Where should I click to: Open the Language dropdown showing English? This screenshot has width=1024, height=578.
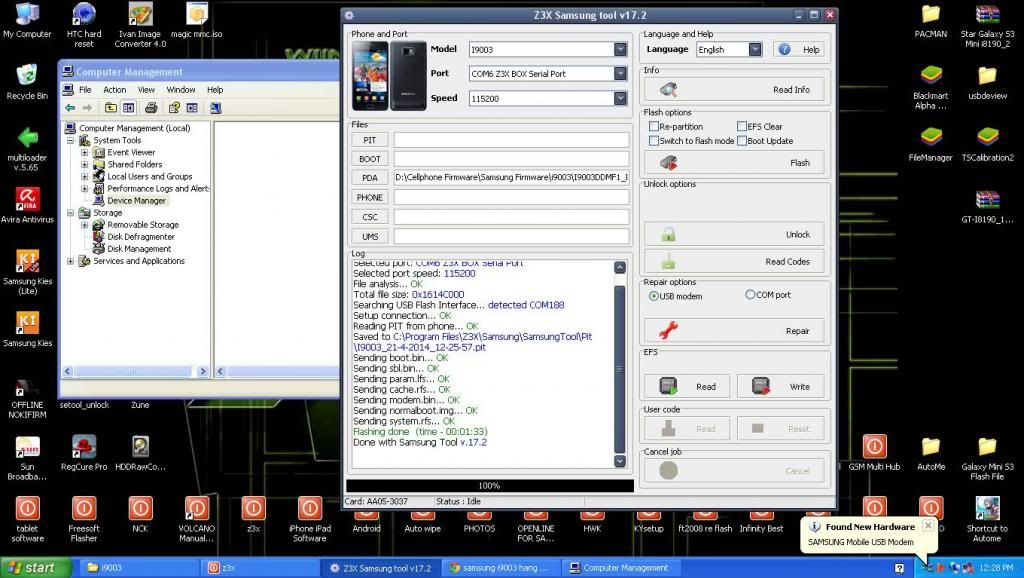pos(754,49)
